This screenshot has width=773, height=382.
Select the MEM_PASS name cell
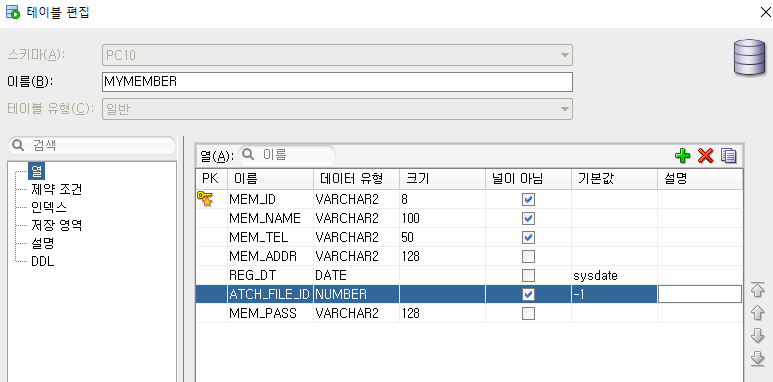point(270,313)
